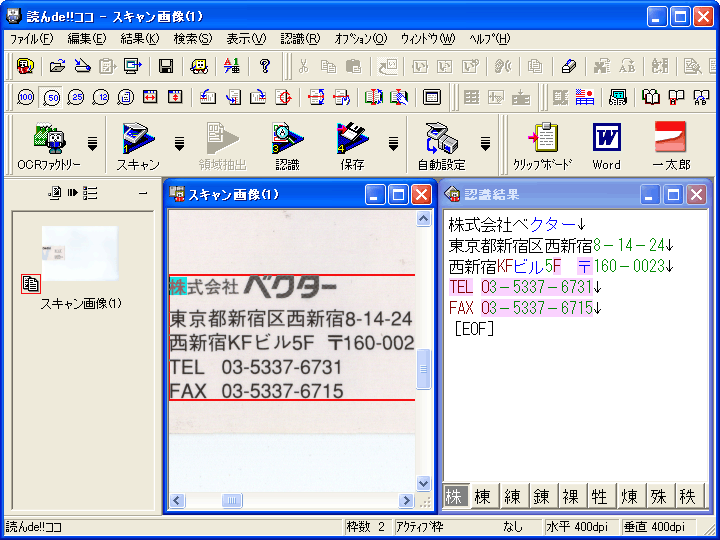Click the open book dictionary icon
Image resolution: width=720 pixels, height=540 pixels.
[651, 97]
